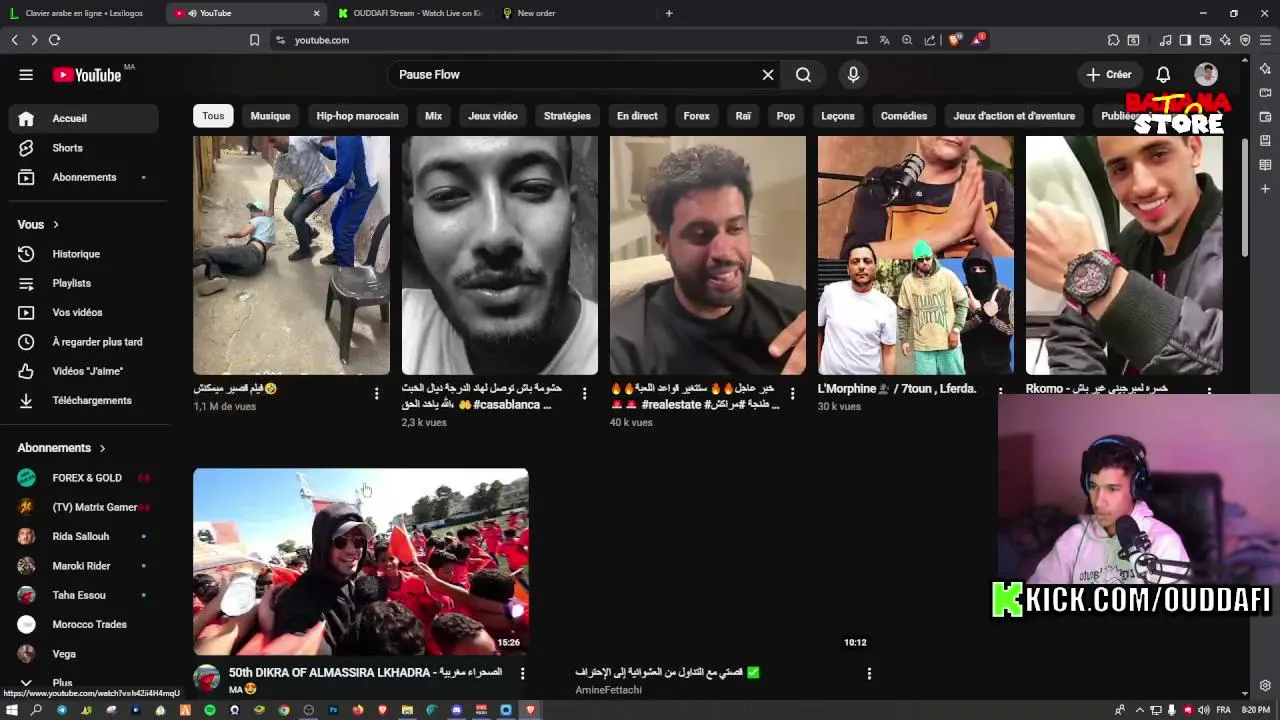Select the Pop chip

(786, 116)
